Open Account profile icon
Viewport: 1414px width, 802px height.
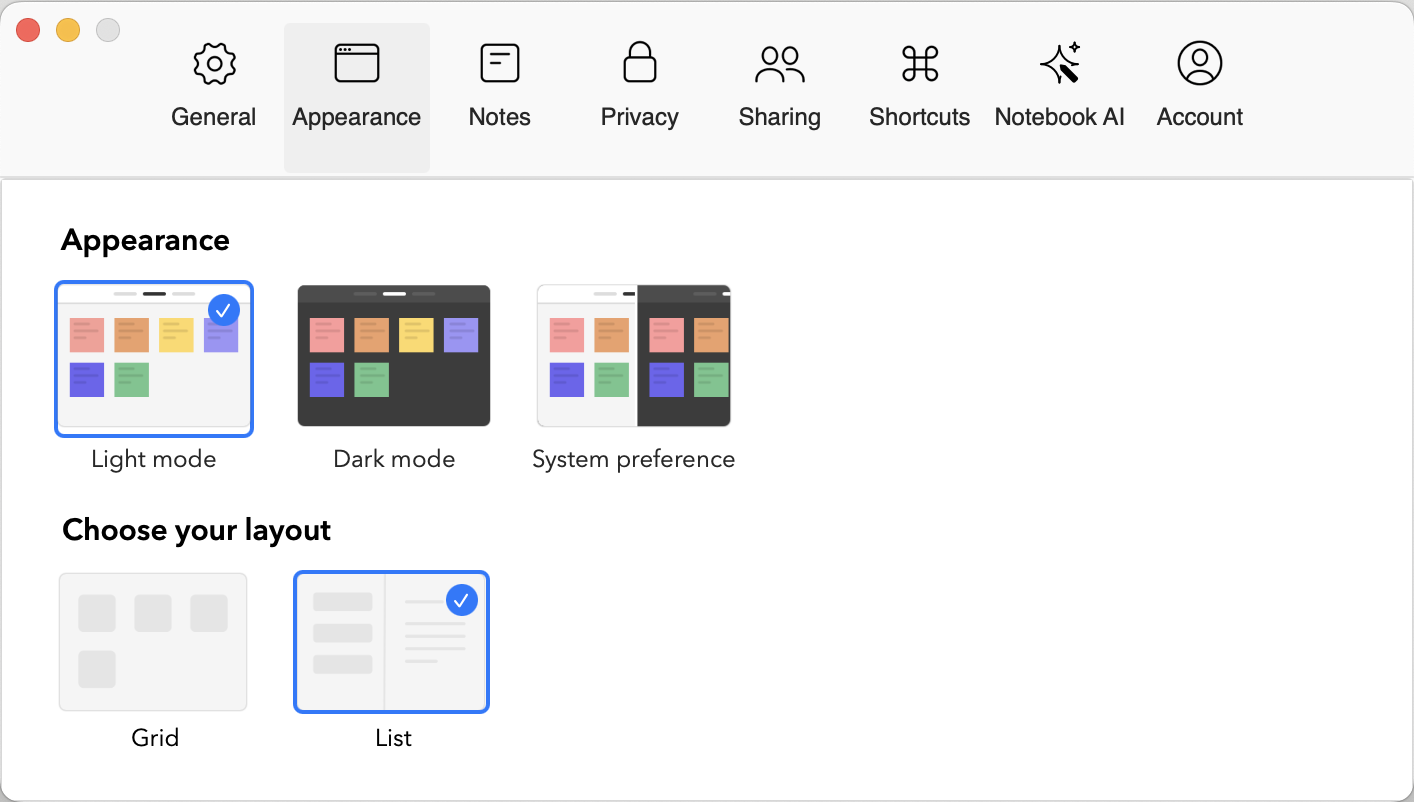click(1200, 63)
